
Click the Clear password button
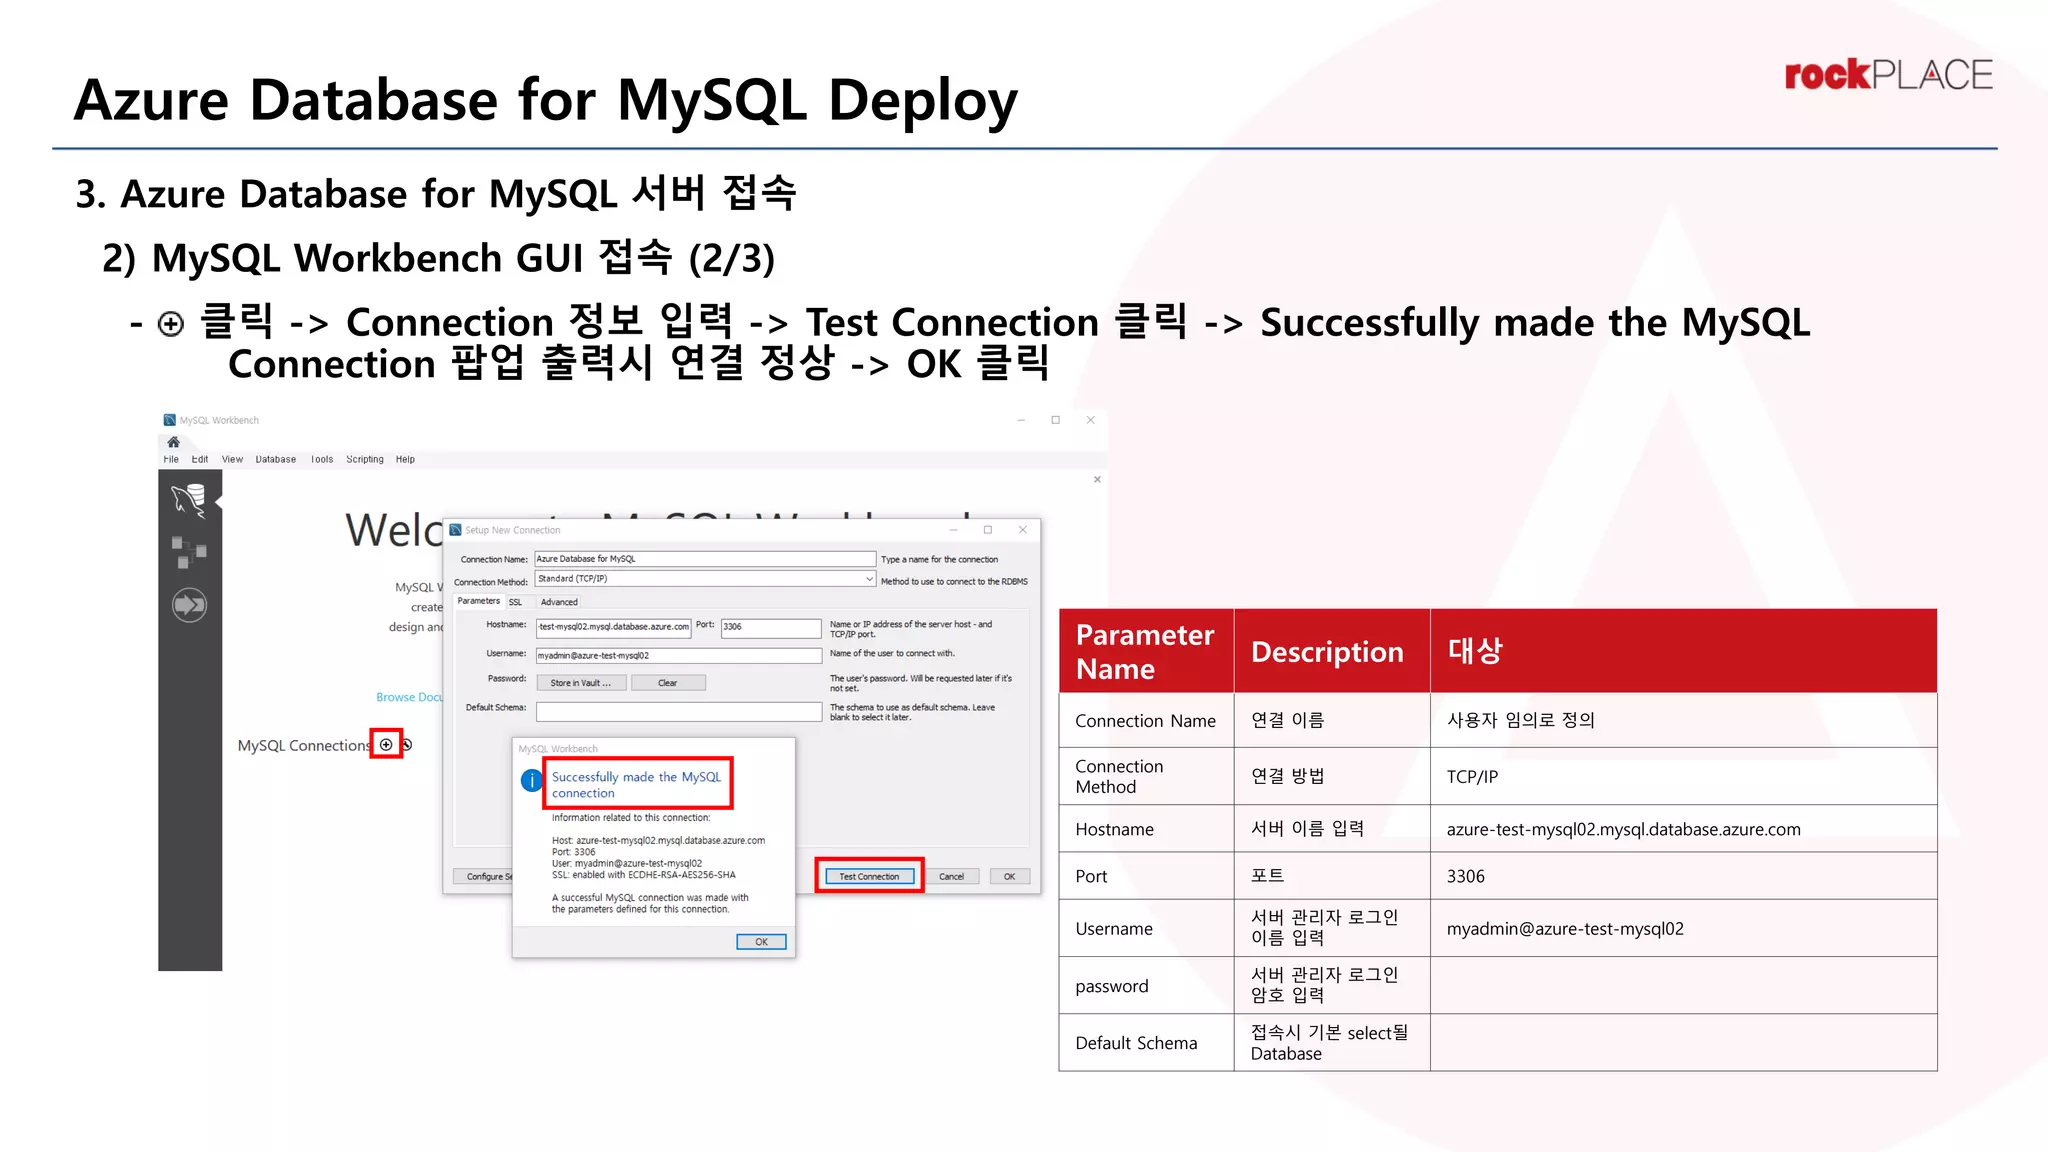point(668,683)
